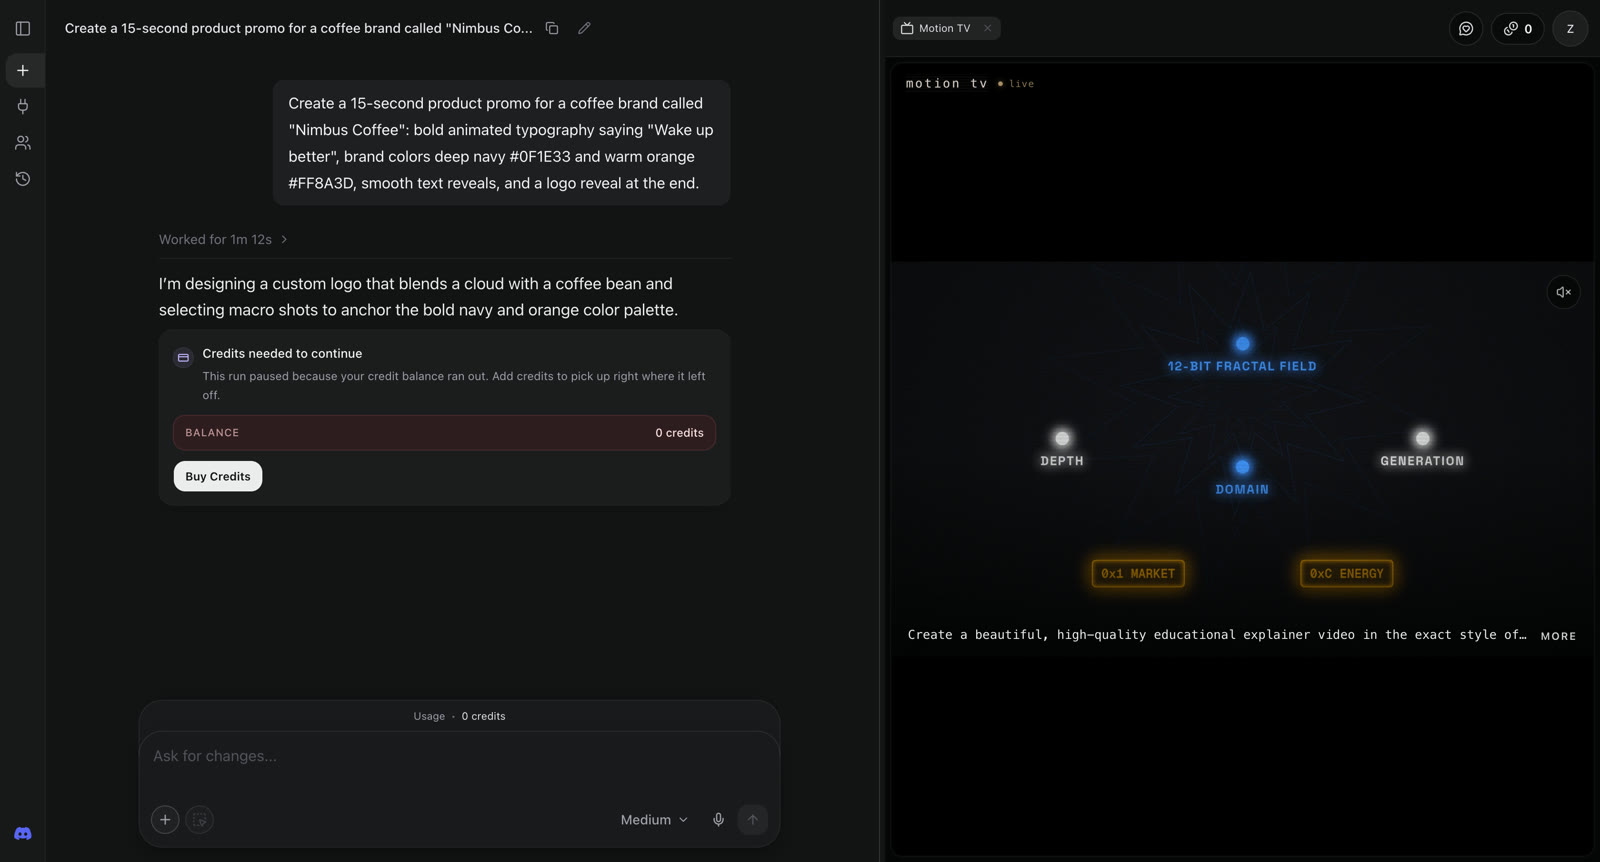Click the DEPTH node label
The width and height of the screenshot is (1600, 862).
click(x=1062, y=461)
